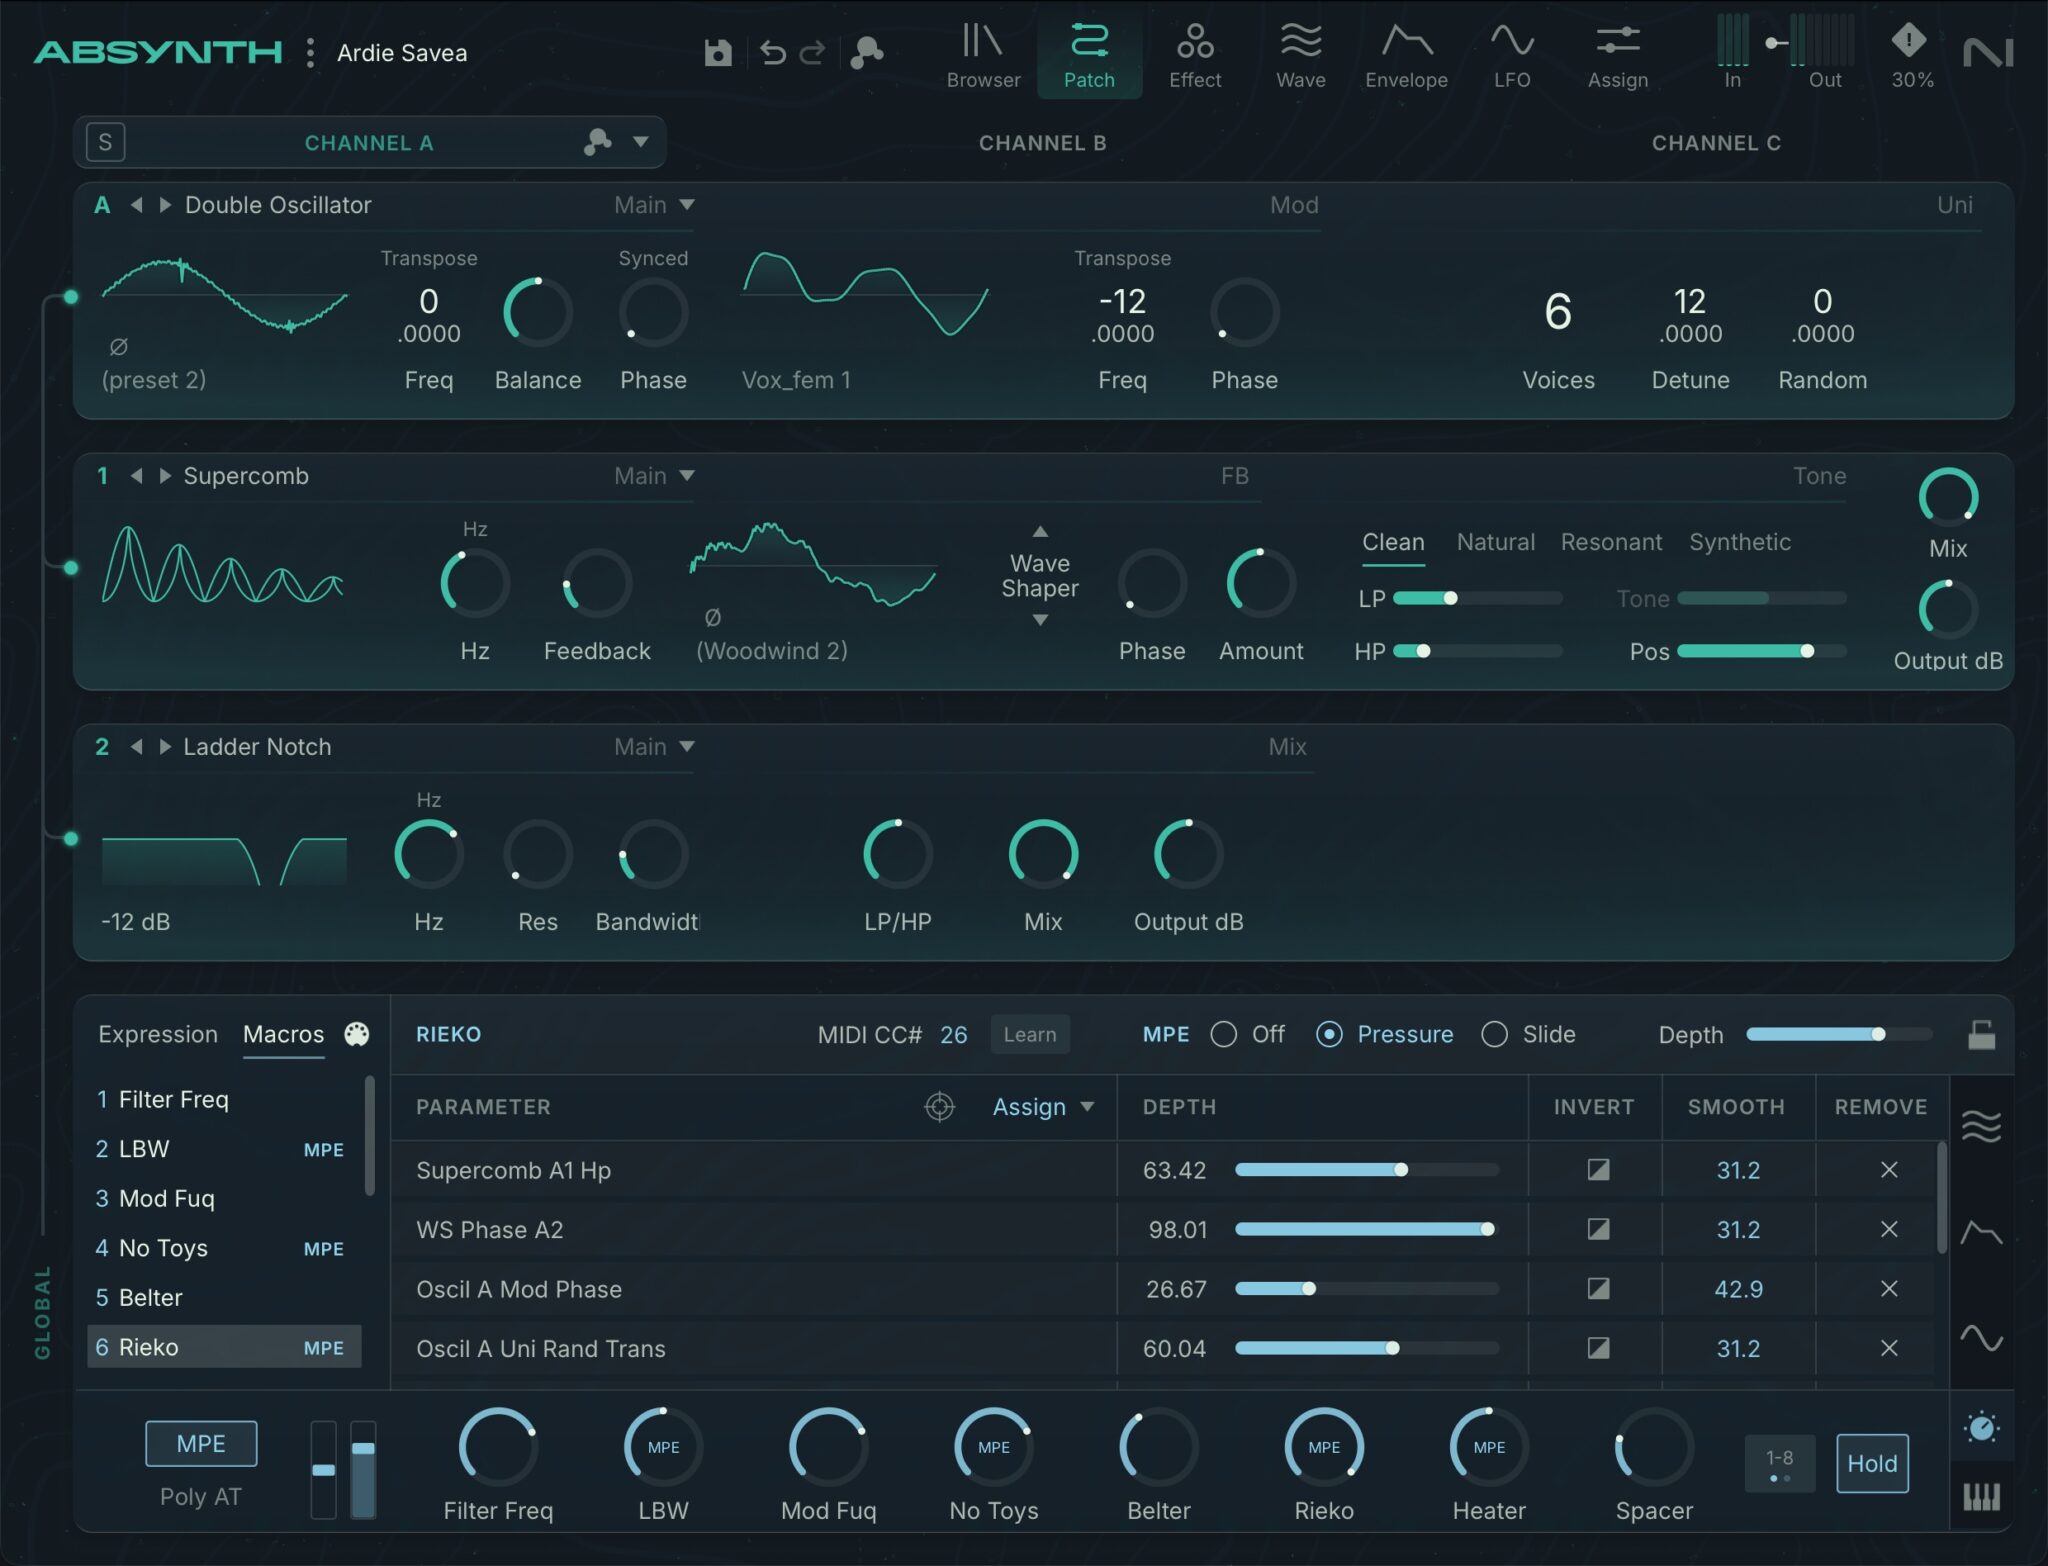Click the parameter target crosshair icon
The image size is (2048, 1566).
point(939,1107)
